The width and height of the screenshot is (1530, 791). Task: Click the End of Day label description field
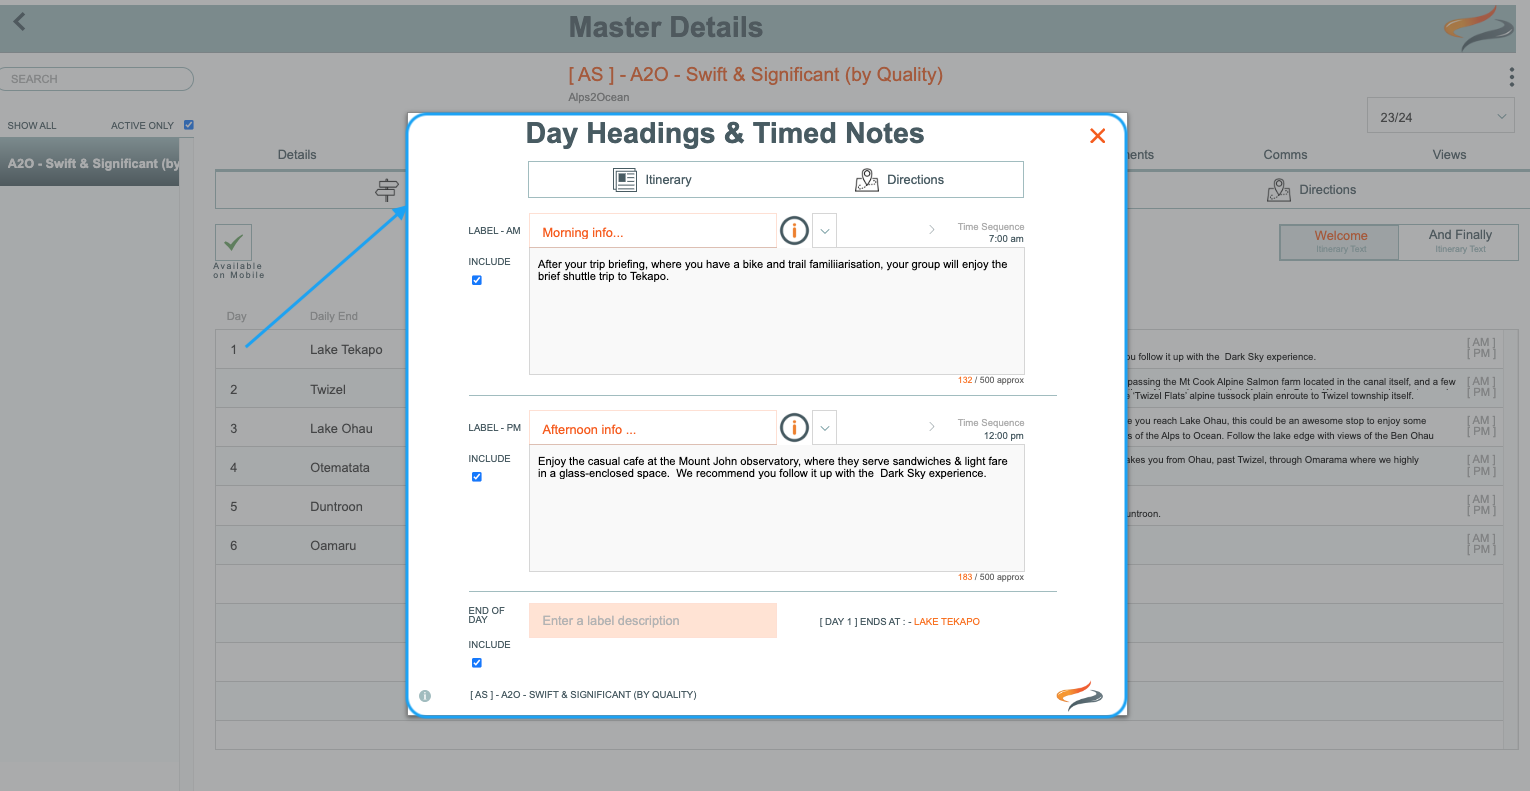[653, 621]
